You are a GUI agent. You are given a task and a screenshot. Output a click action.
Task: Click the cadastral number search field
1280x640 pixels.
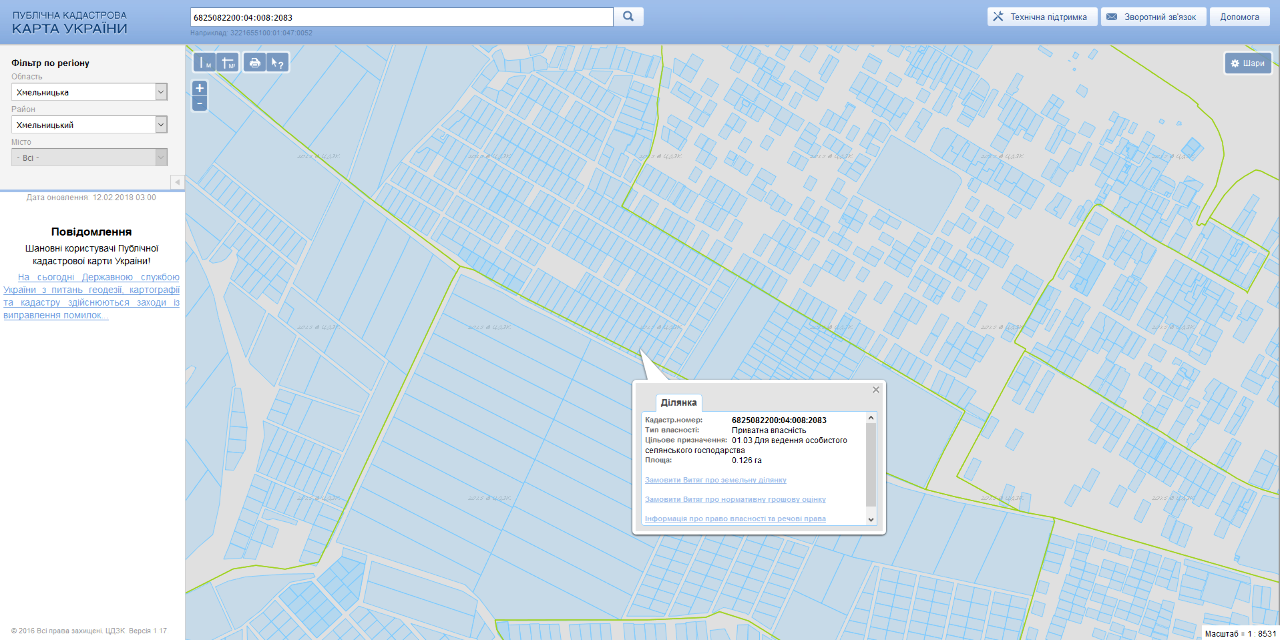point(401,17)
